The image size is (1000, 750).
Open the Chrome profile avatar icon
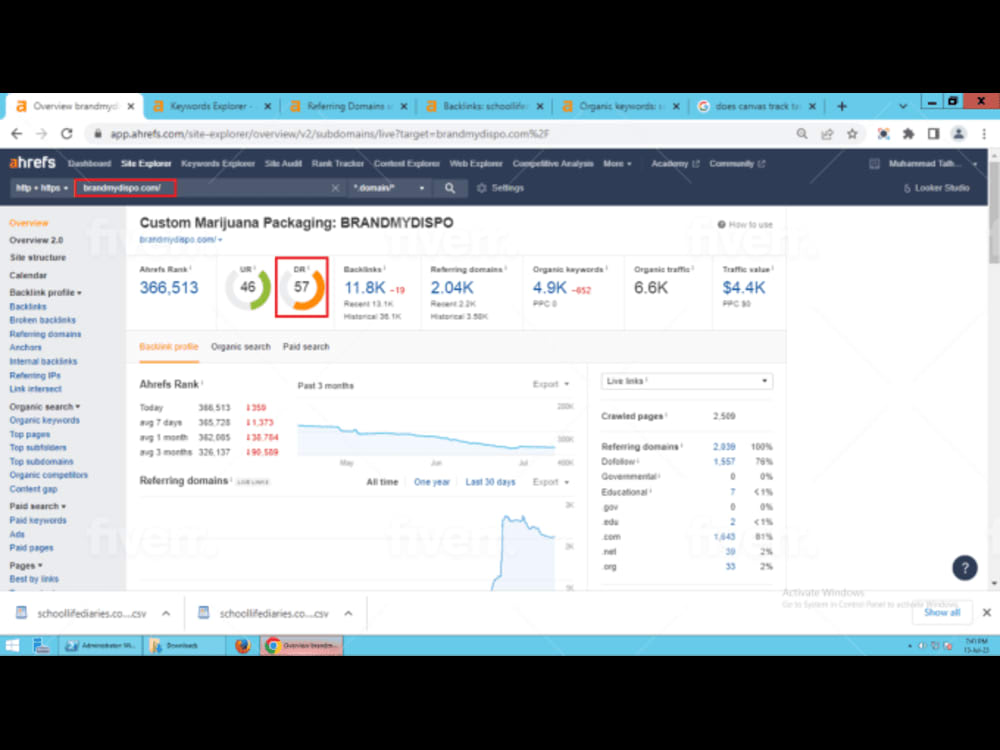pyautogui.click(x=958, y=134)
